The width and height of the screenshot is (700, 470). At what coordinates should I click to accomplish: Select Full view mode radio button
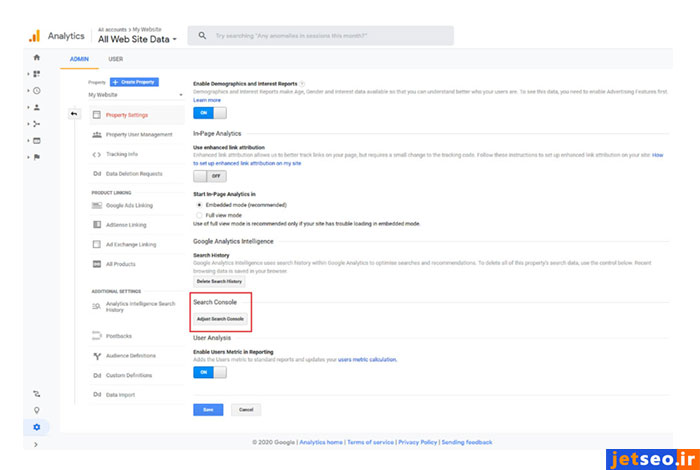tap(198, 214)
